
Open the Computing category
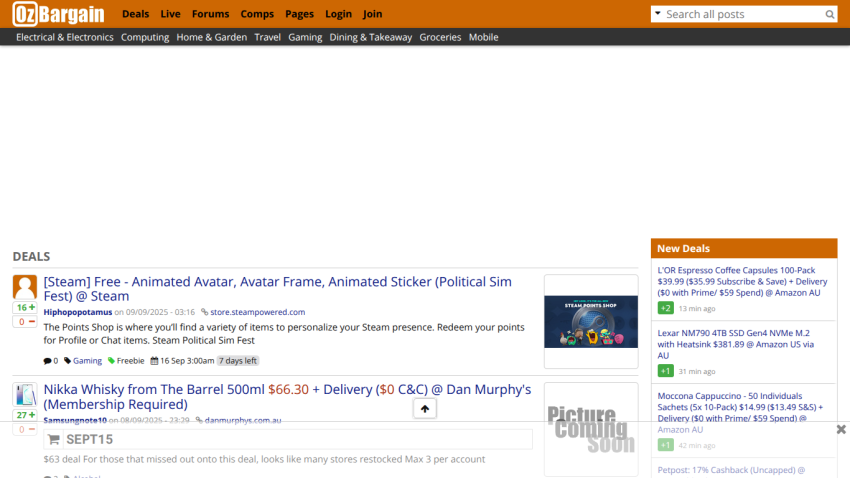145,37
